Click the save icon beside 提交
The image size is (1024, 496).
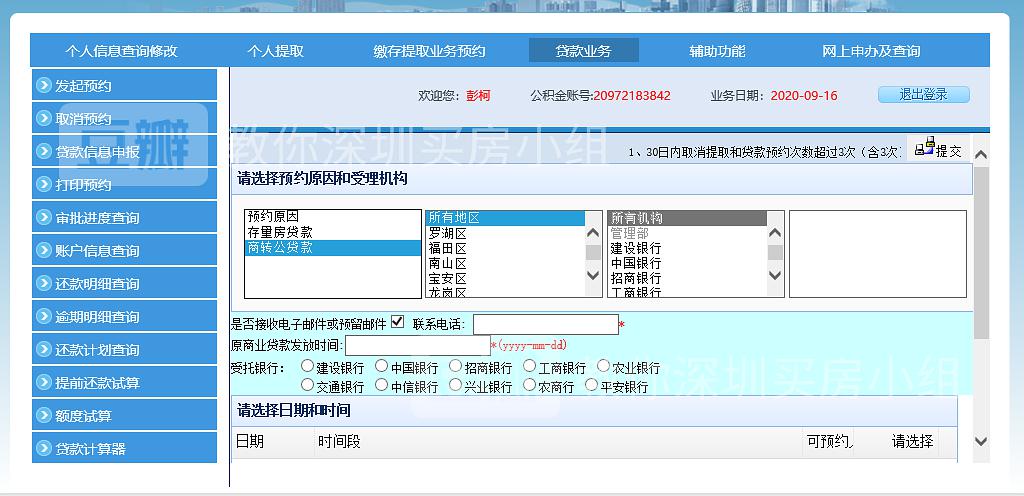924,148
